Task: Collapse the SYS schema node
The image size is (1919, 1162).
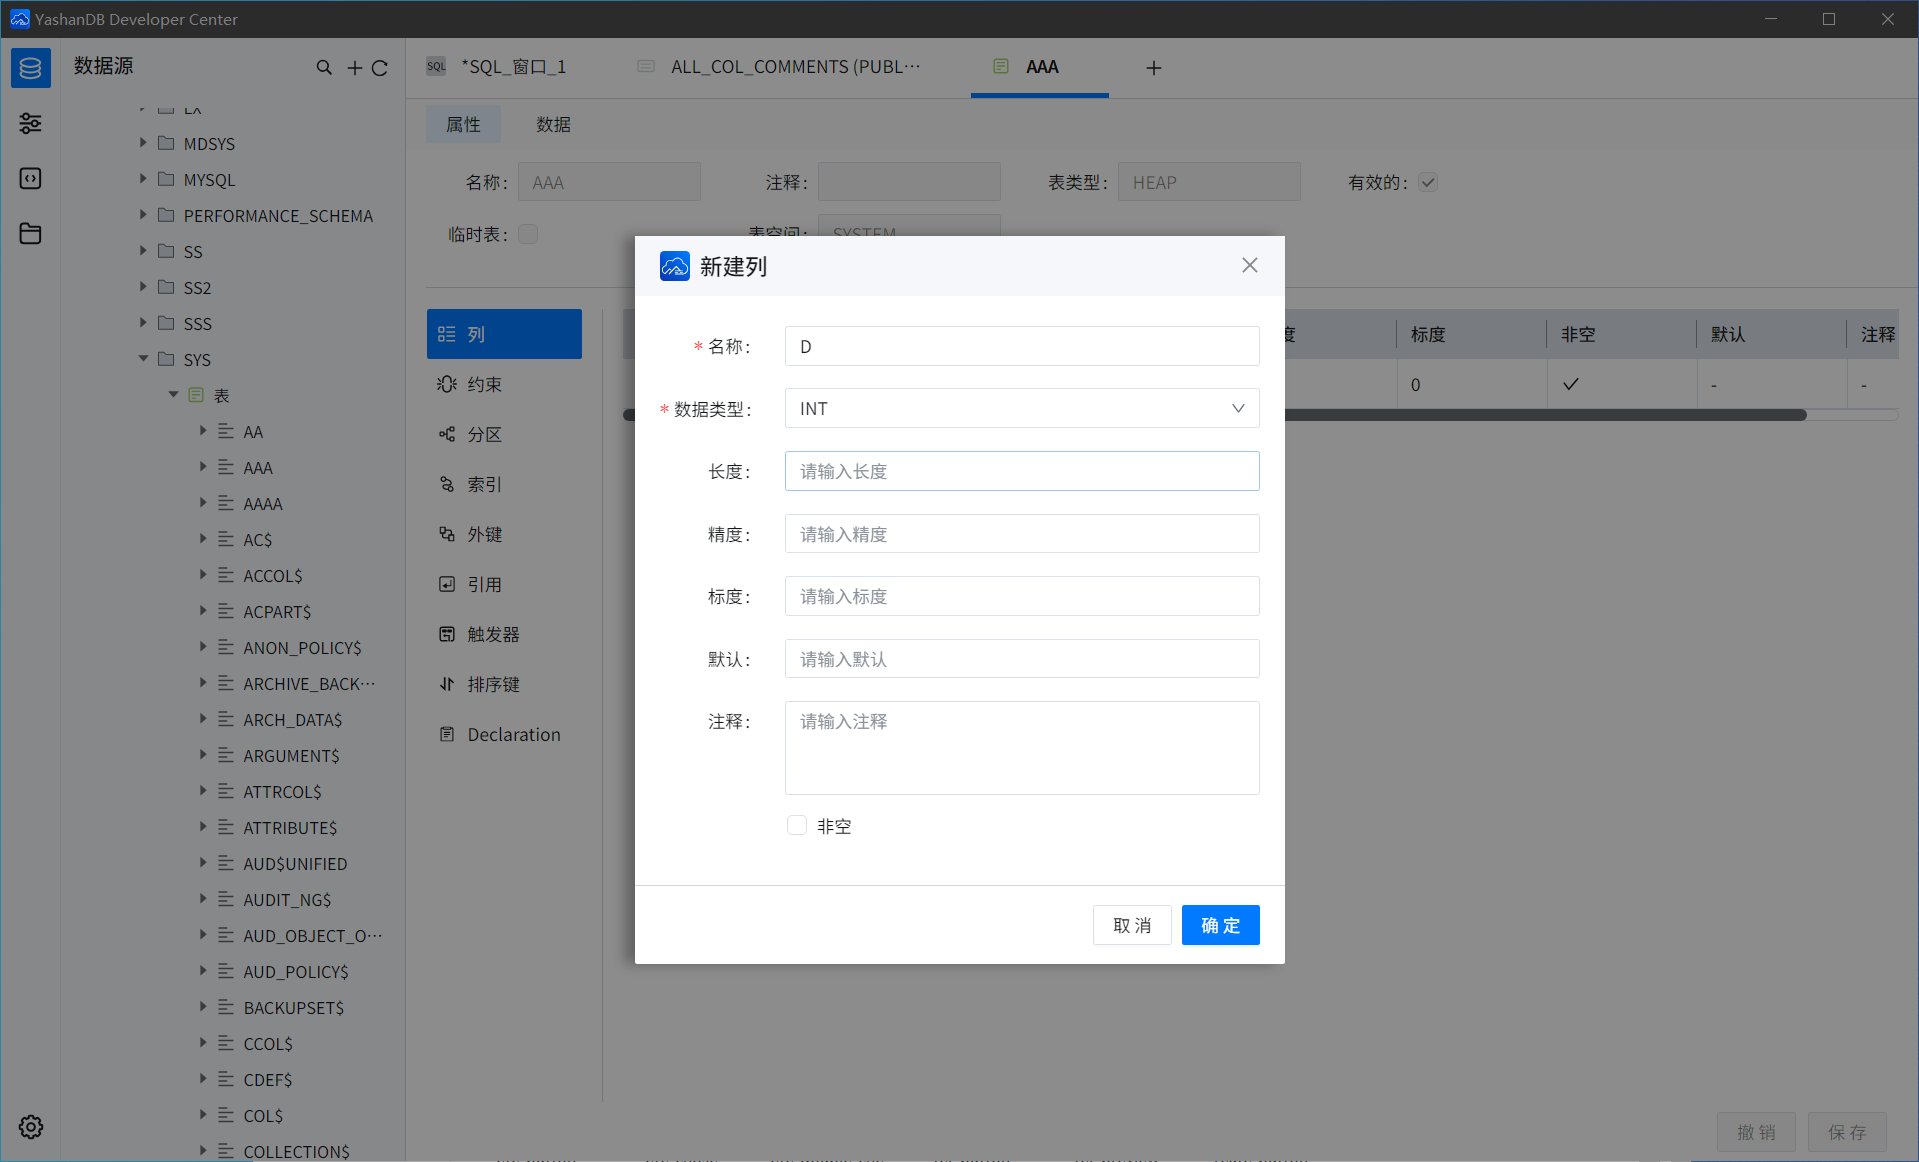Action: (x=143, y=359)
